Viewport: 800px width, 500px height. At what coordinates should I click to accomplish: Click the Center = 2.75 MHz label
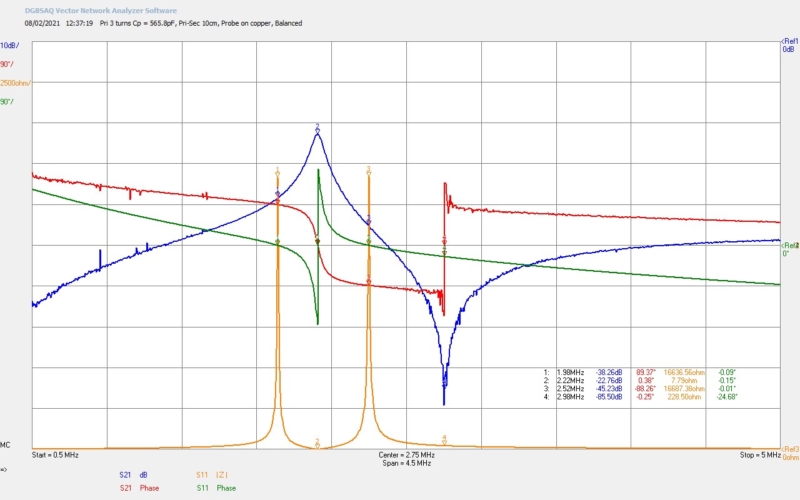coord(407,455)
